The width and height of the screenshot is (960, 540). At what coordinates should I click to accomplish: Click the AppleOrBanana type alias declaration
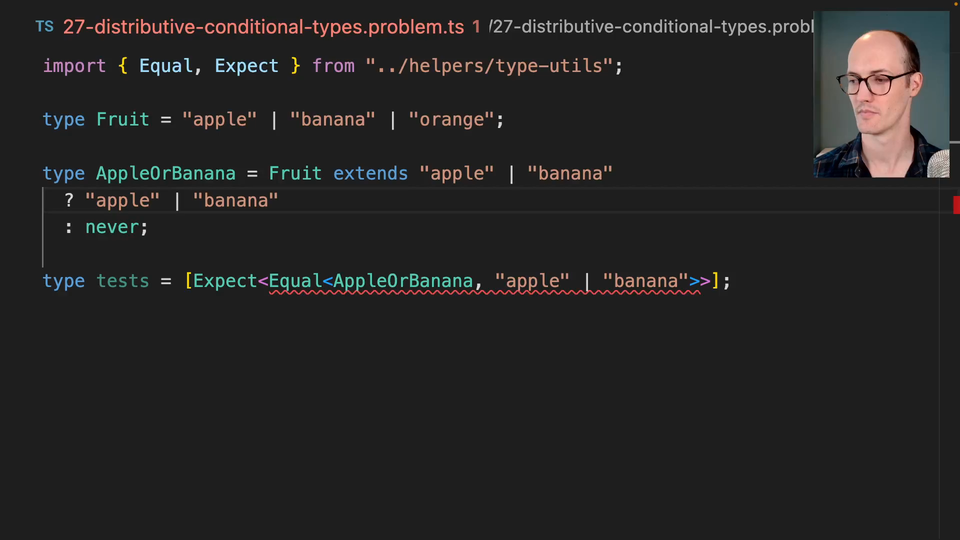[x=165, y=174]
